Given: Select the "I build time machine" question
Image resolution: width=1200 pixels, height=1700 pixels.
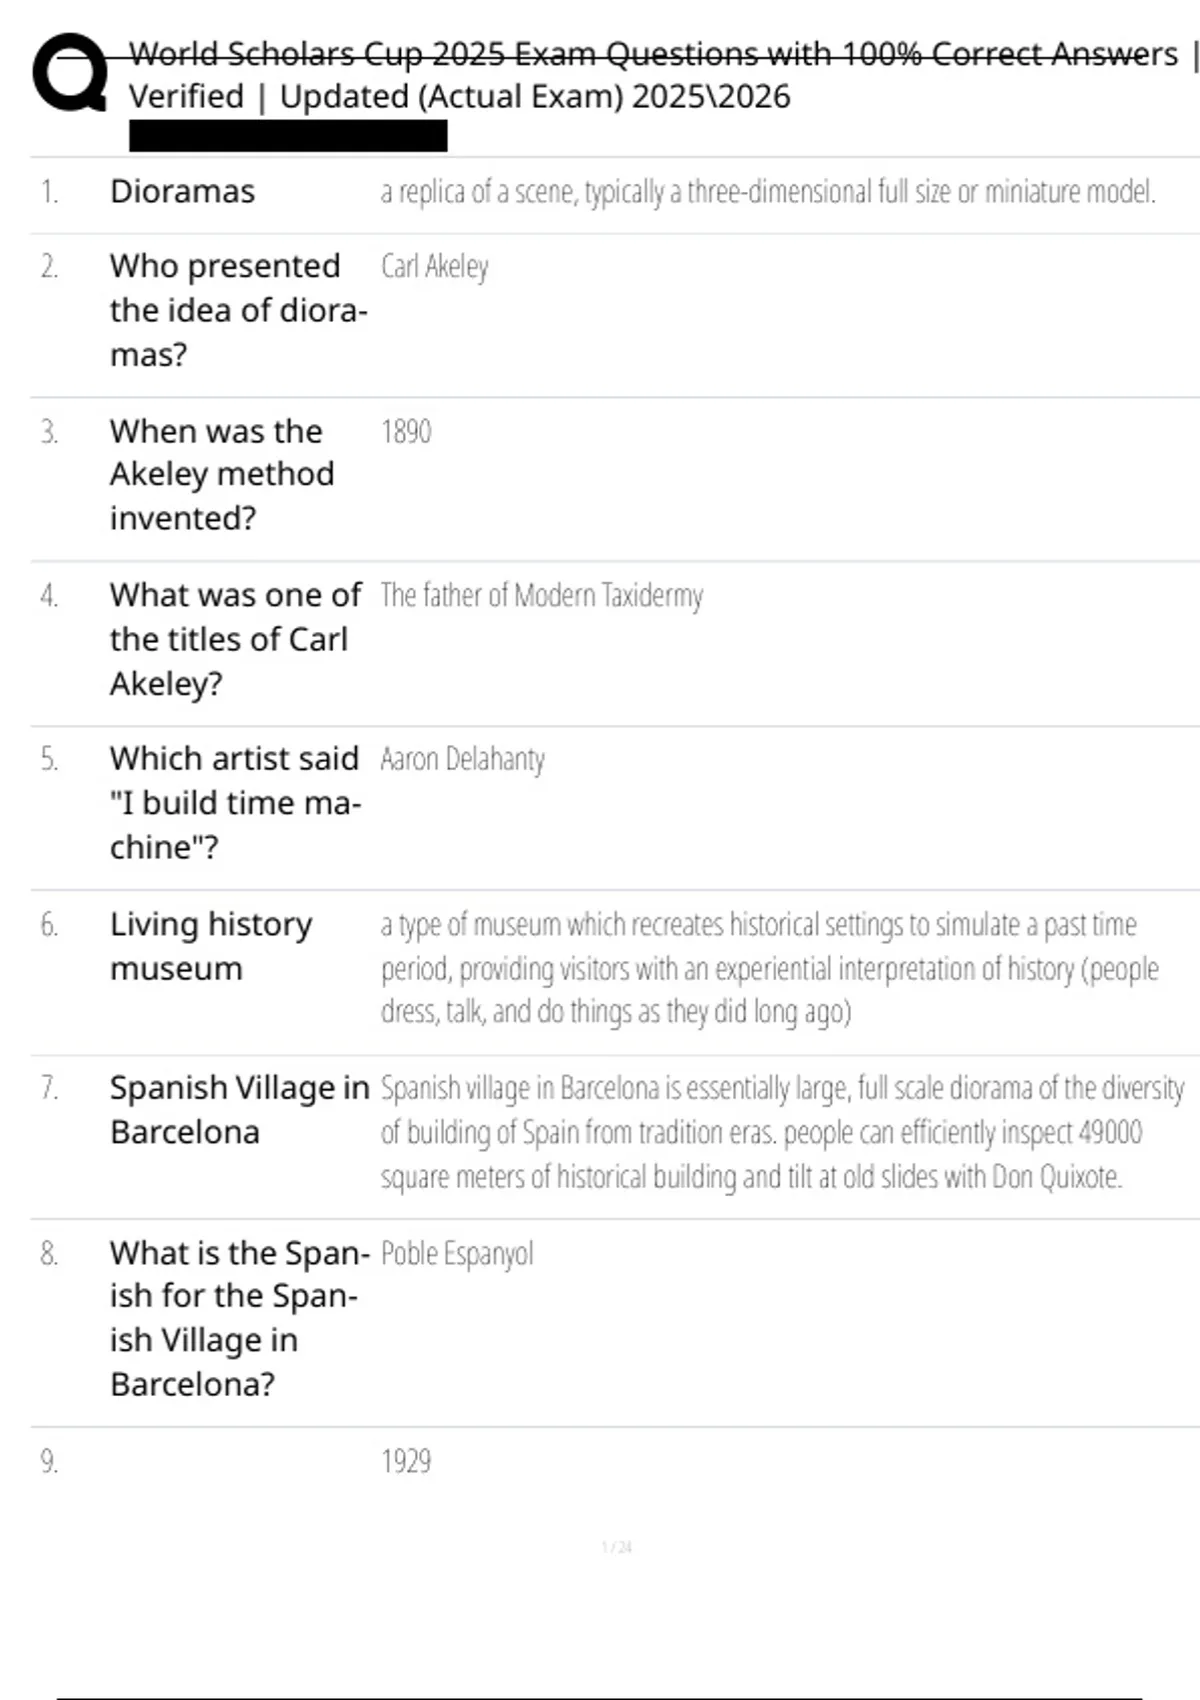Looking at the screenshot, I should pyautogui.click(x=235, y=803).
